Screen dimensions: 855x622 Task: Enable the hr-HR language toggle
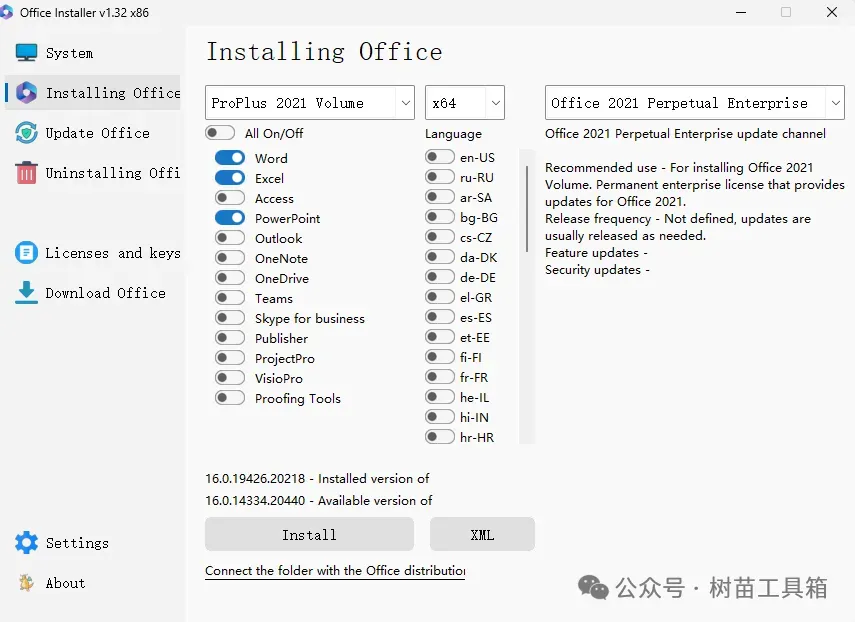click(439, 437)
